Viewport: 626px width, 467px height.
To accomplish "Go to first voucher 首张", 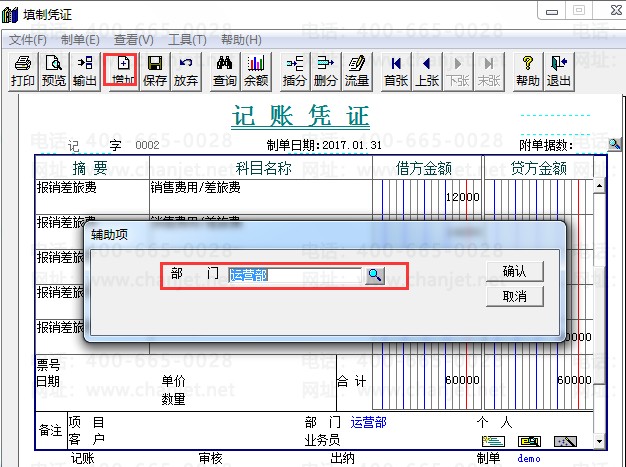I will [x=396, y=72].
